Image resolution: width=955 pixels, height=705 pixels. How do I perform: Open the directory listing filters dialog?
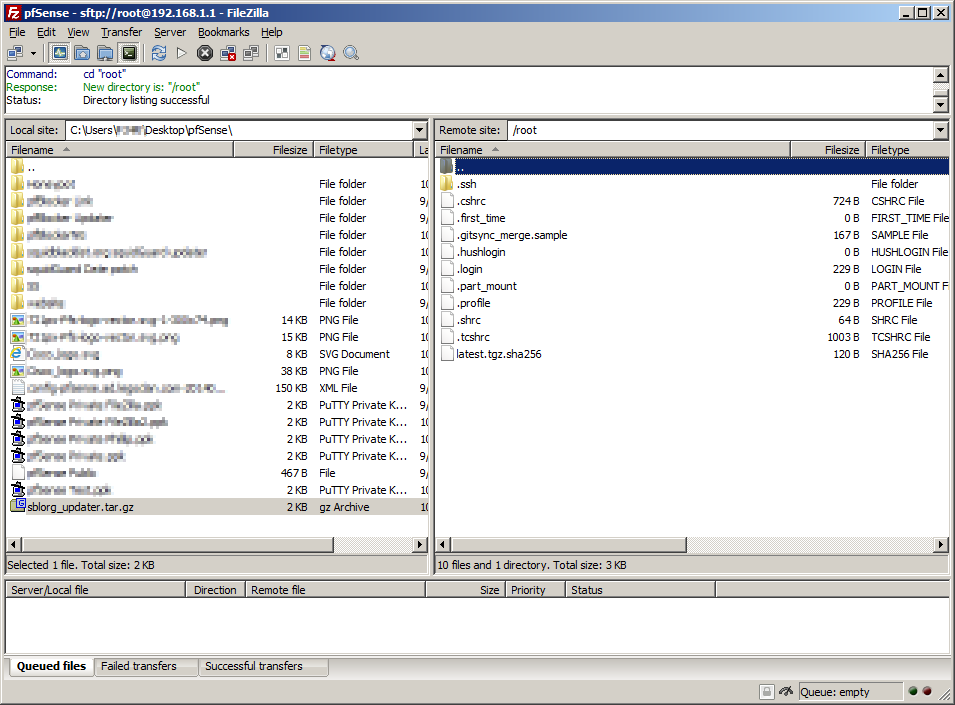pyautogui.click(x=282, y=54)
